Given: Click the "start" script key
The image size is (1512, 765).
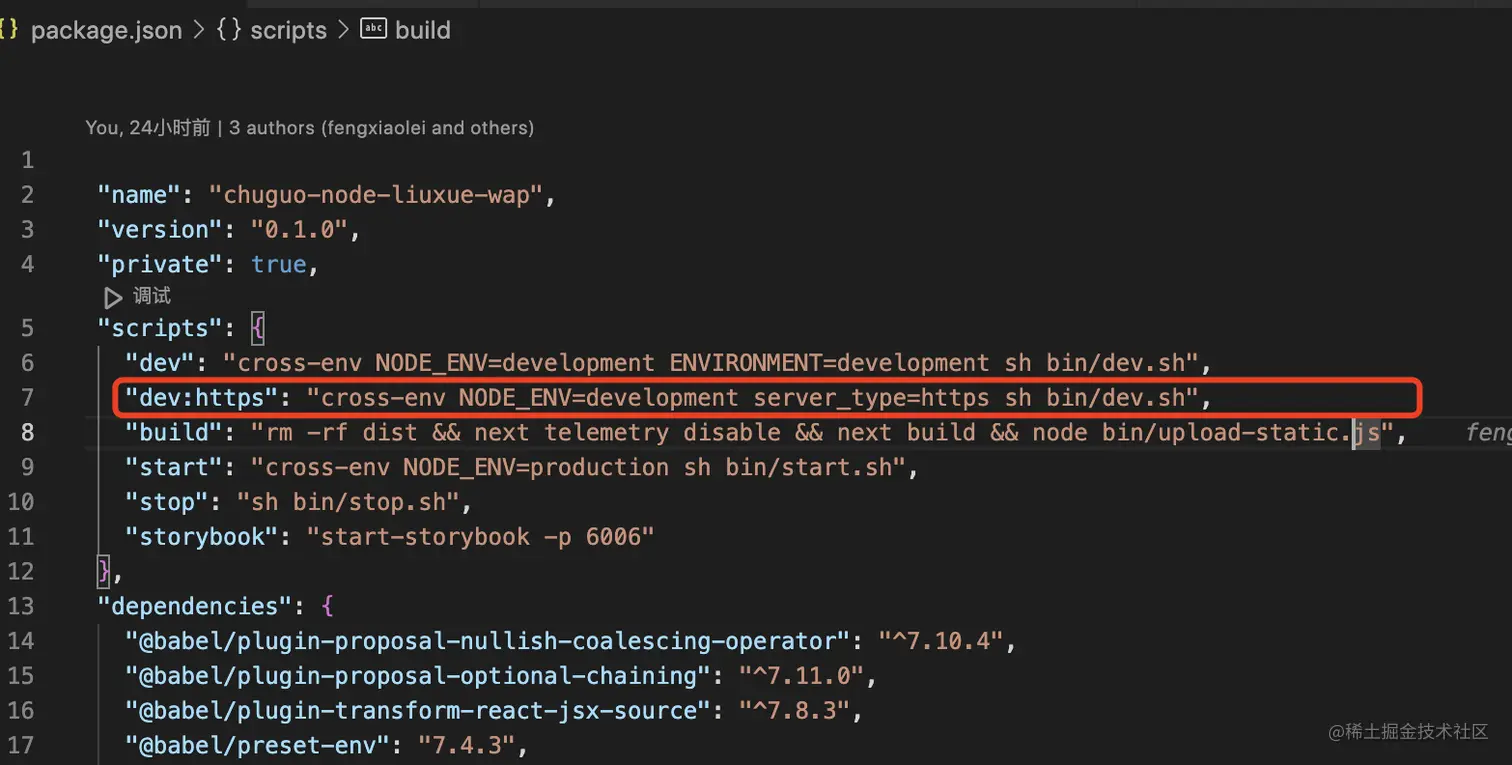Looking at the screenshot, I should tap(174, 467).
